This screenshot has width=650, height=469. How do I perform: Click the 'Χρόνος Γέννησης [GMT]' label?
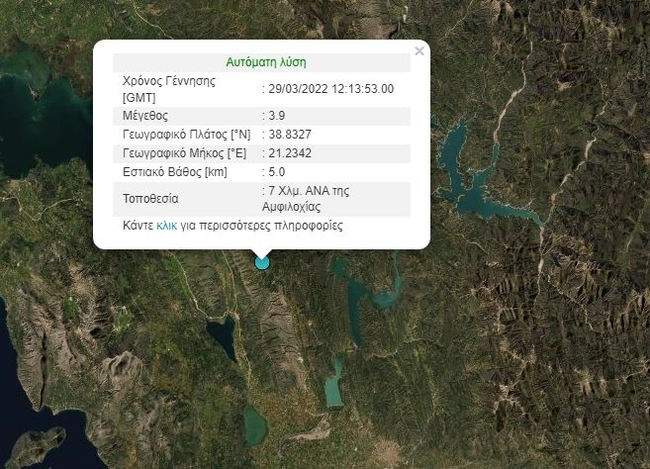click(x=168, y=89)
